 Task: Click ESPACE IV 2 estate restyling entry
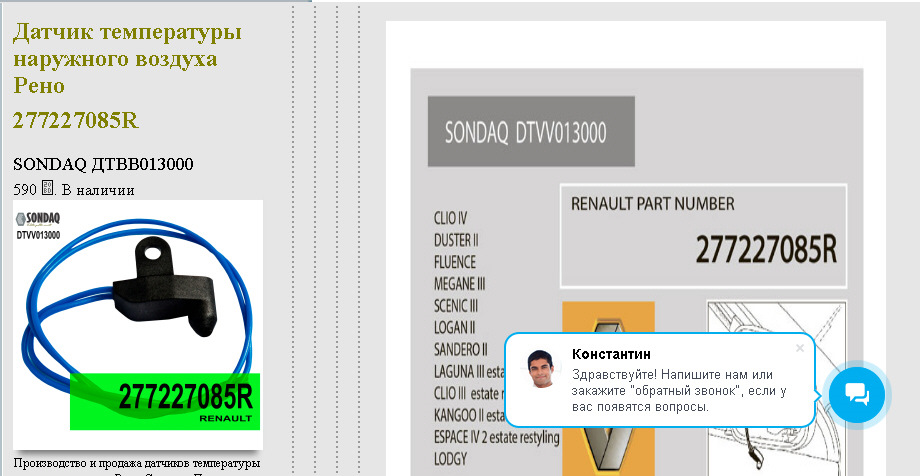point(496,437)
